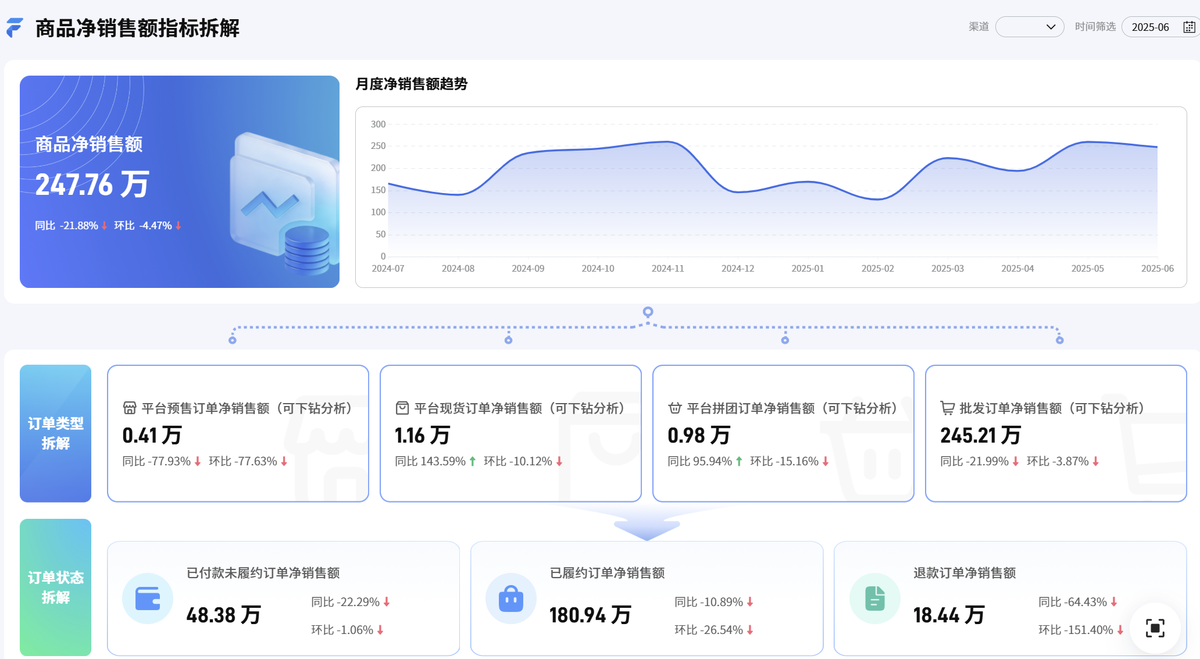The width and height of the screenshot is (1200, 659).
Task: Click 环比 -26.54% in fulfilled card
Action: (714, 630)
